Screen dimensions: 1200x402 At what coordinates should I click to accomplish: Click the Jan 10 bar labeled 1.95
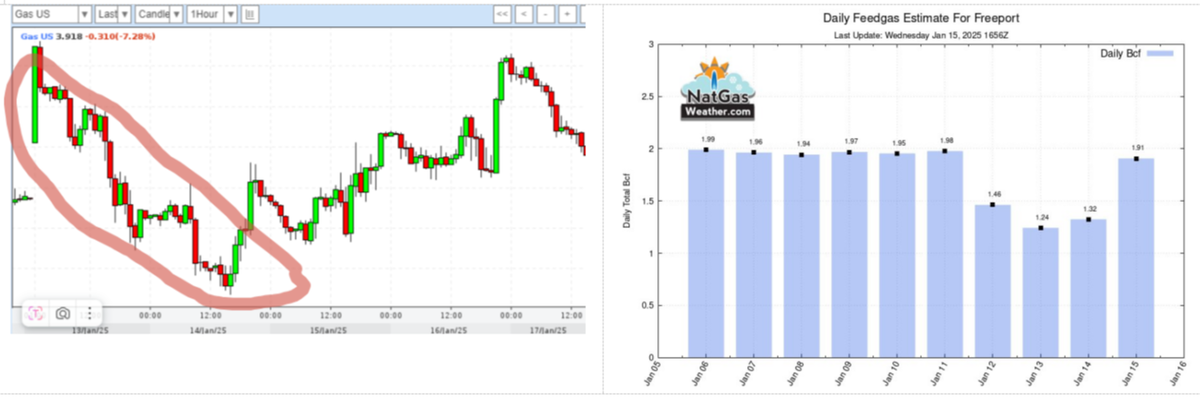[898, 255]
